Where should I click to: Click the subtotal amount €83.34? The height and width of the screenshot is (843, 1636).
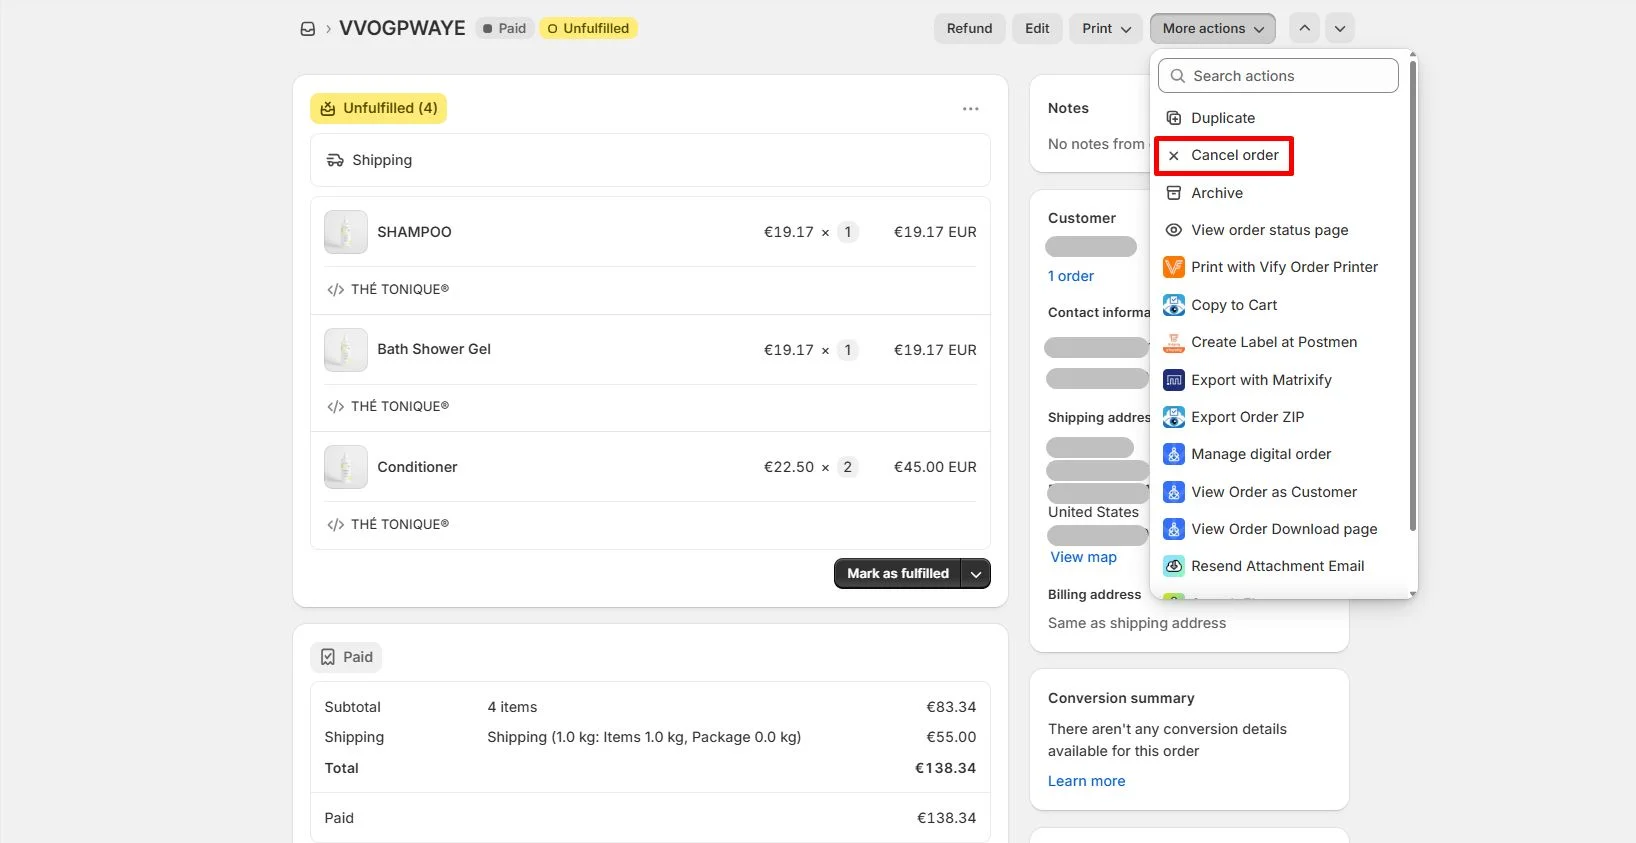[951, 707]
